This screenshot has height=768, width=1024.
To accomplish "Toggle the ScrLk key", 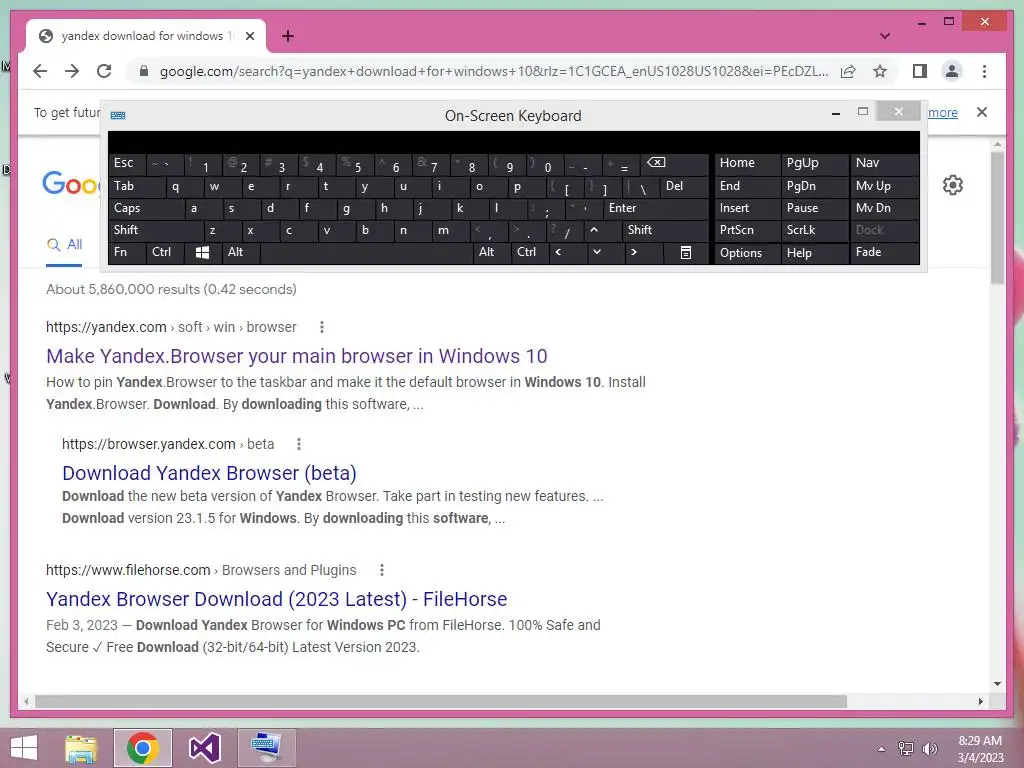I will tap(814, 230).
